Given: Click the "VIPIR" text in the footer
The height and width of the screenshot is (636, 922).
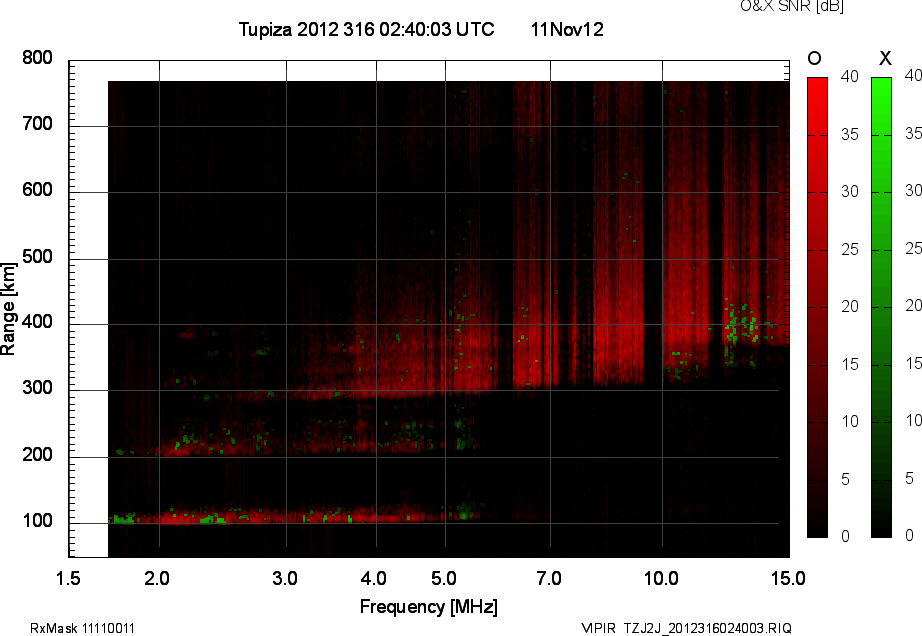Looking at the screenshot, I should coord(598,628).
